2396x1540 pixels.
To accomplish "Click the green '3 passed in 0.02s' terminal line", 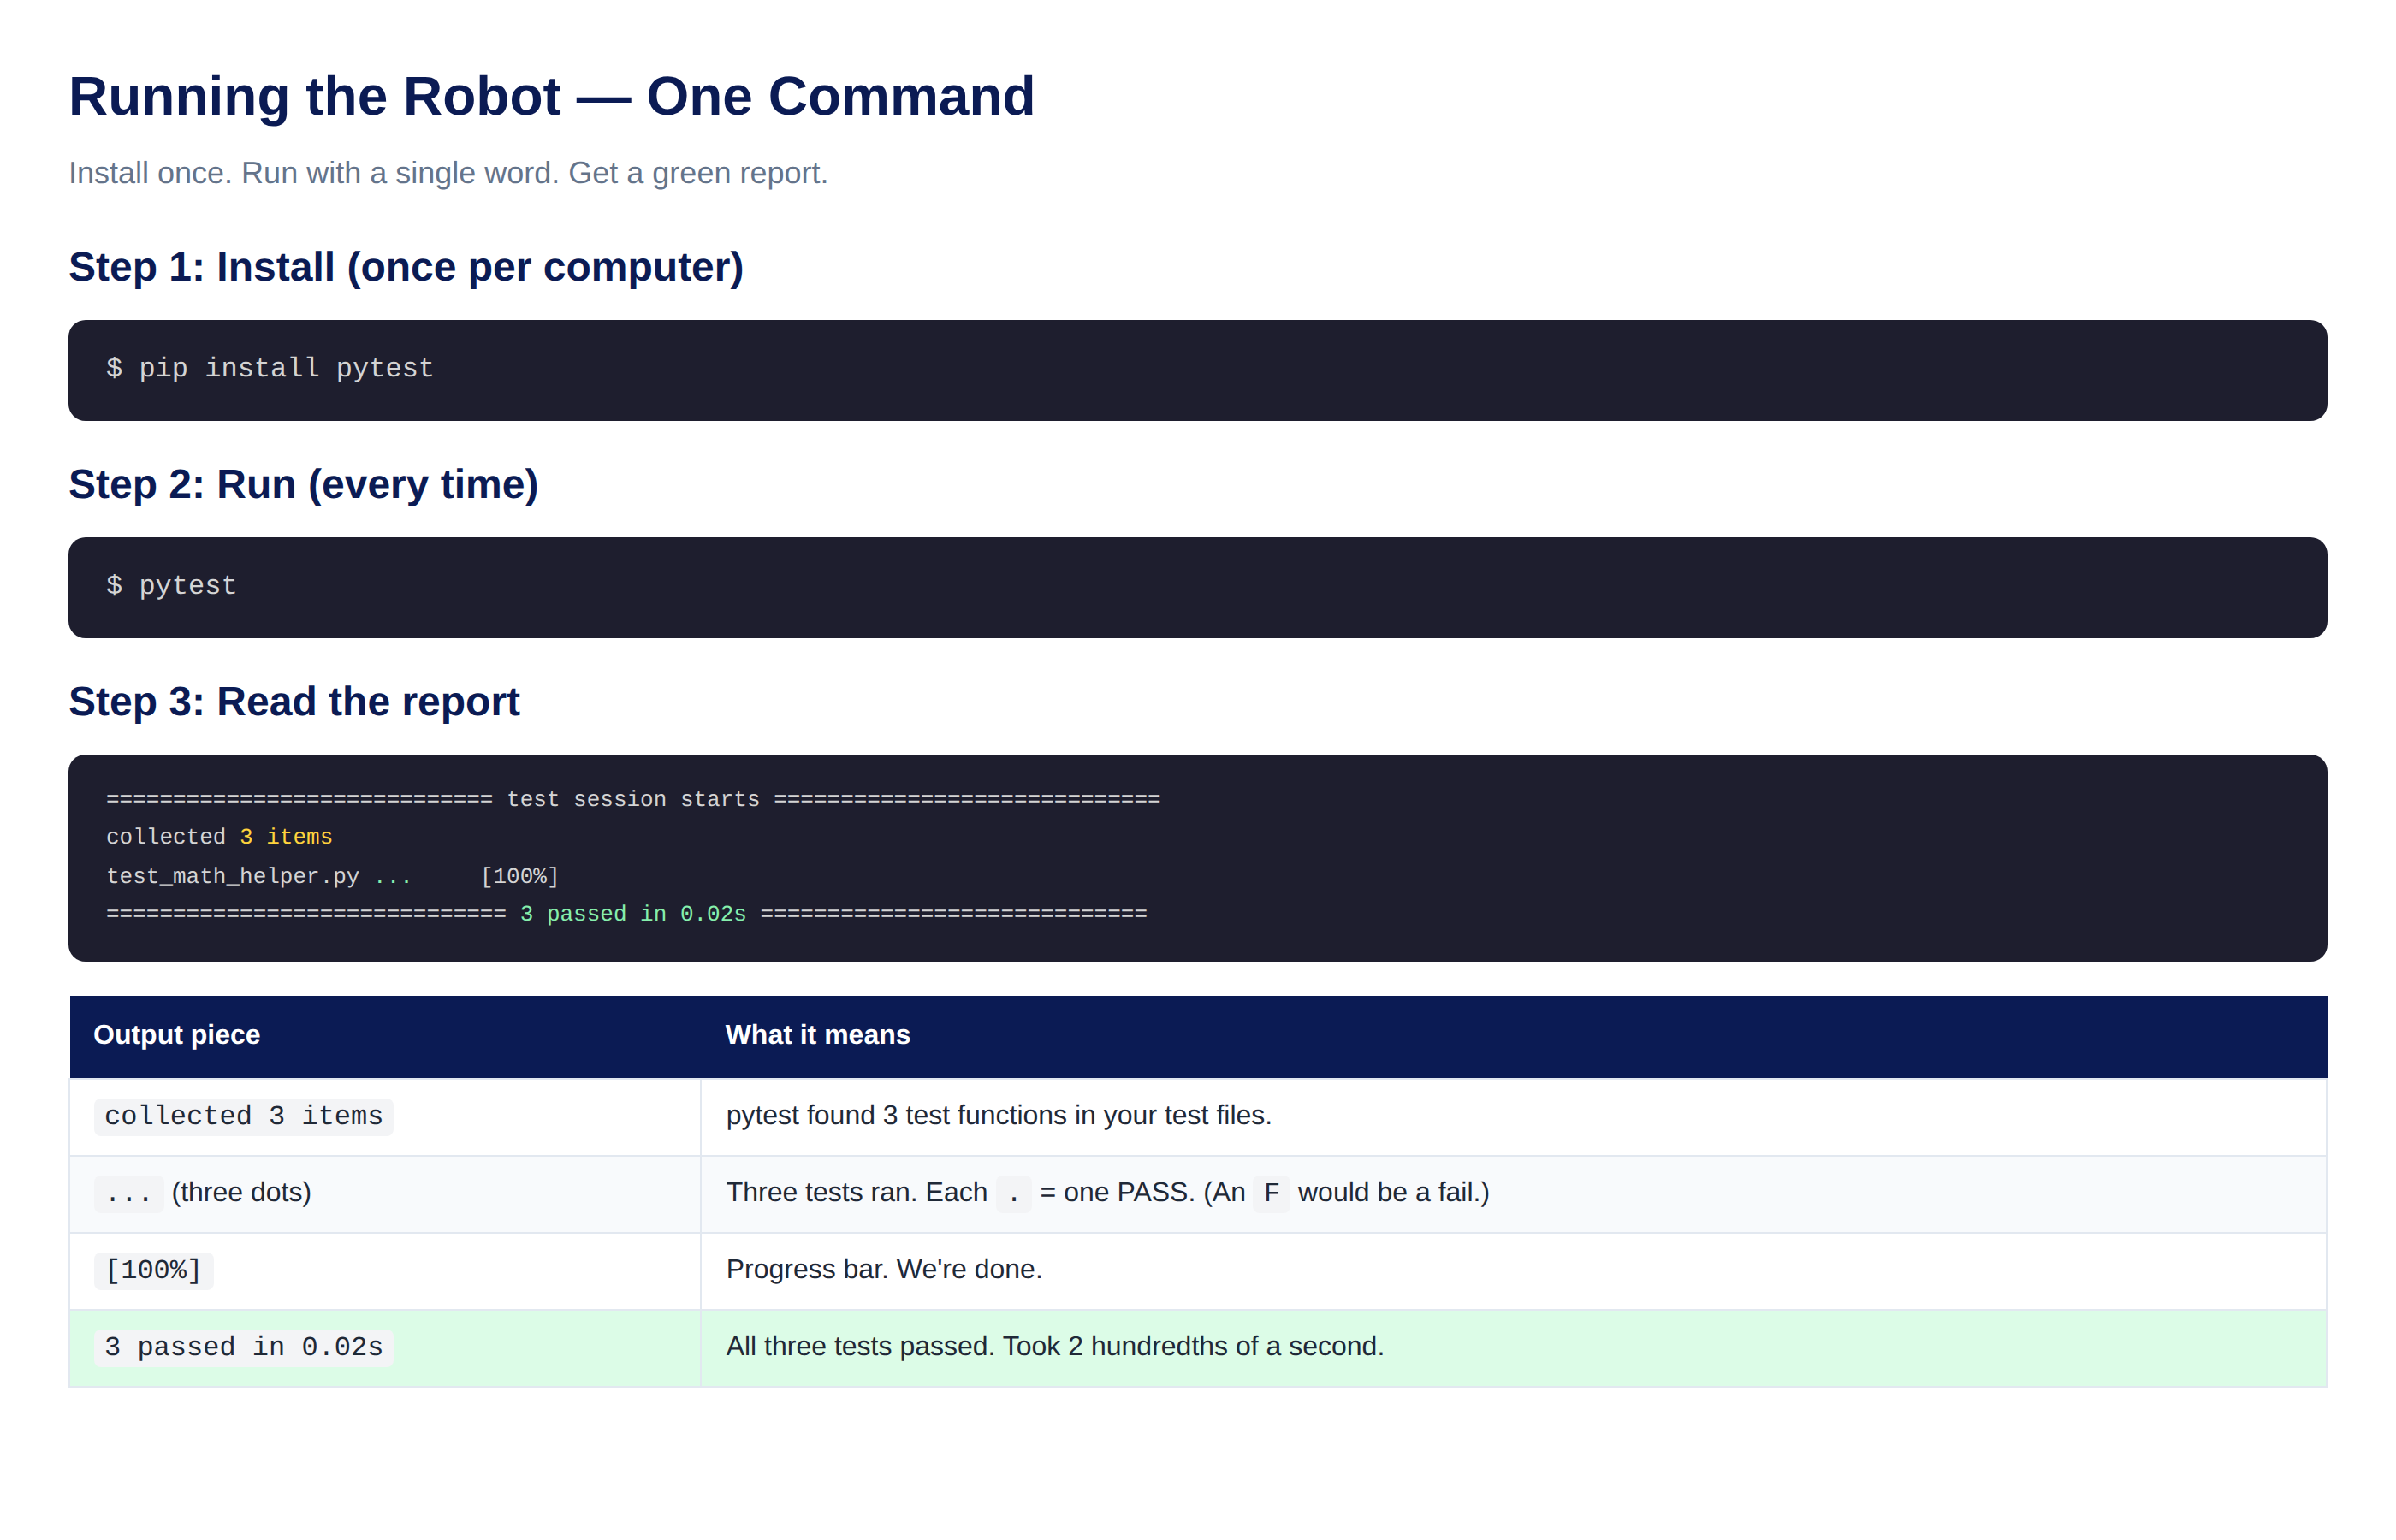I will coord(633,914).
